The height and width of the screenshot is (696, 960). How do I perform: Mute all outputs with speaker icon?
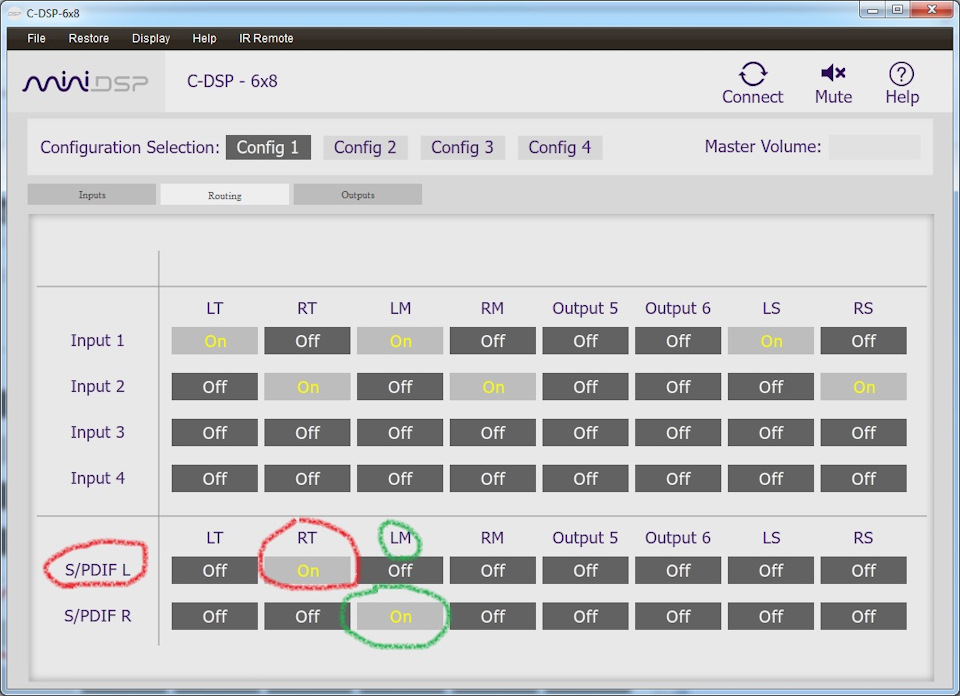coord(833,73)
